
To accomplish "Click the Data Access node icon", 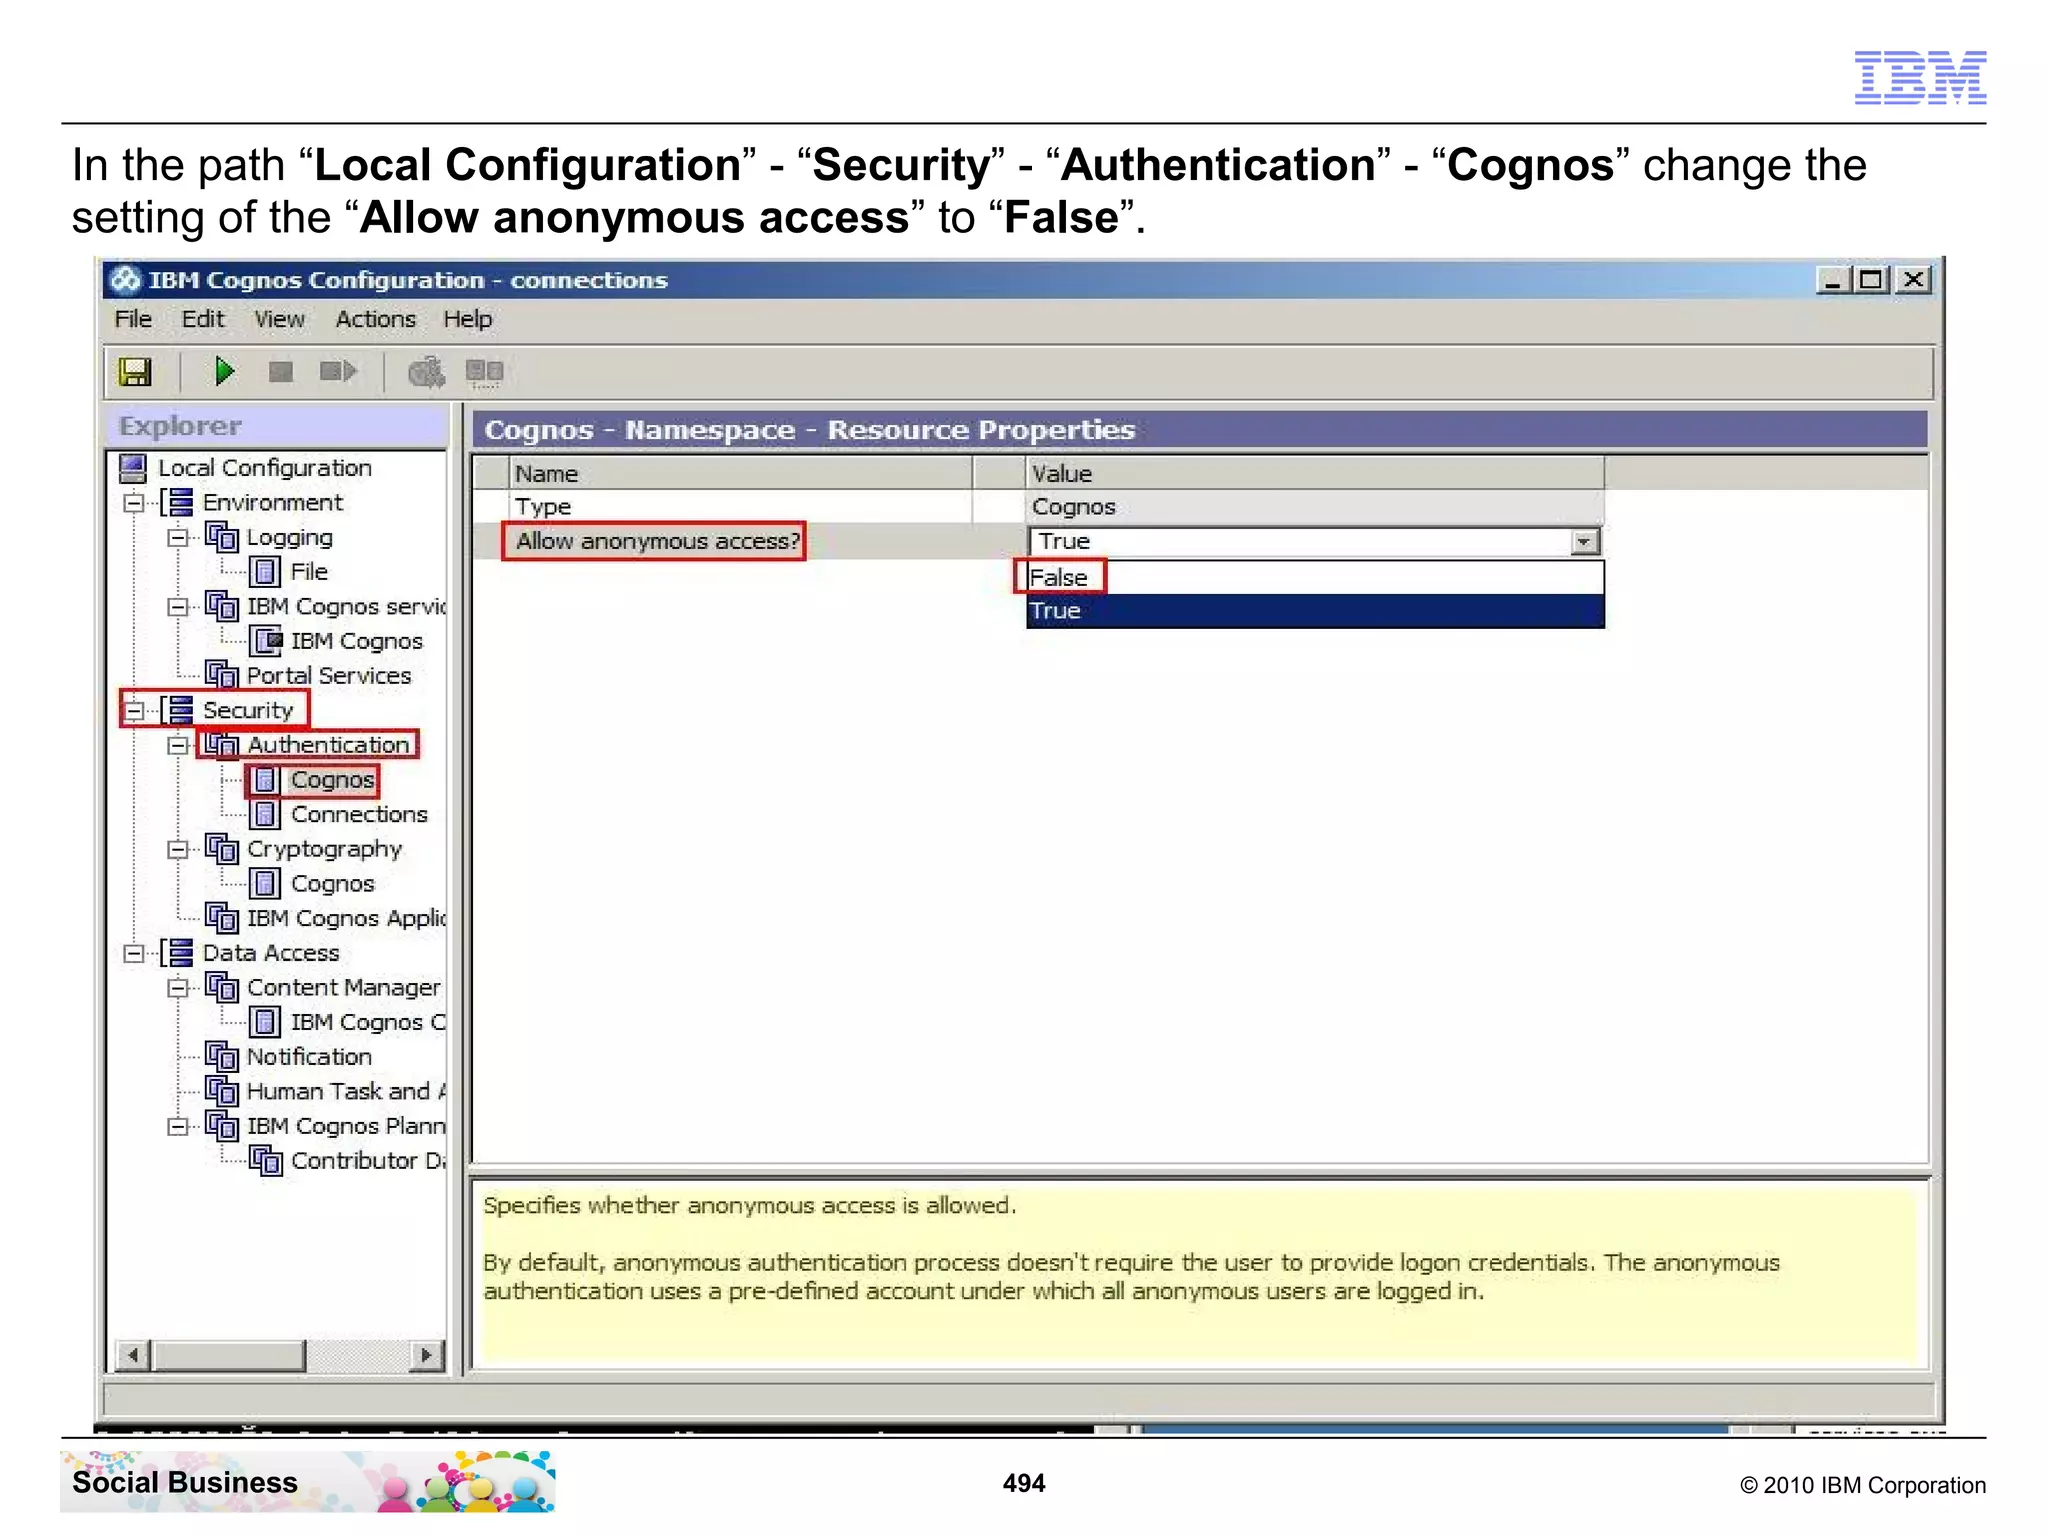I will 179,953.
